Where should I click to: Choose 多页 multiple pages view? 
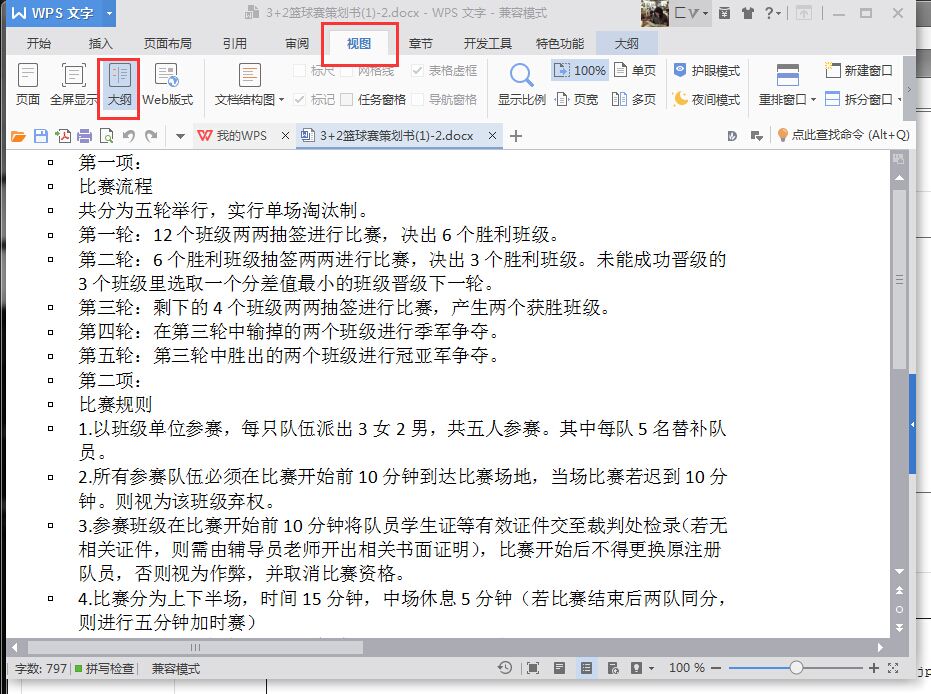[x=634, y=99]
